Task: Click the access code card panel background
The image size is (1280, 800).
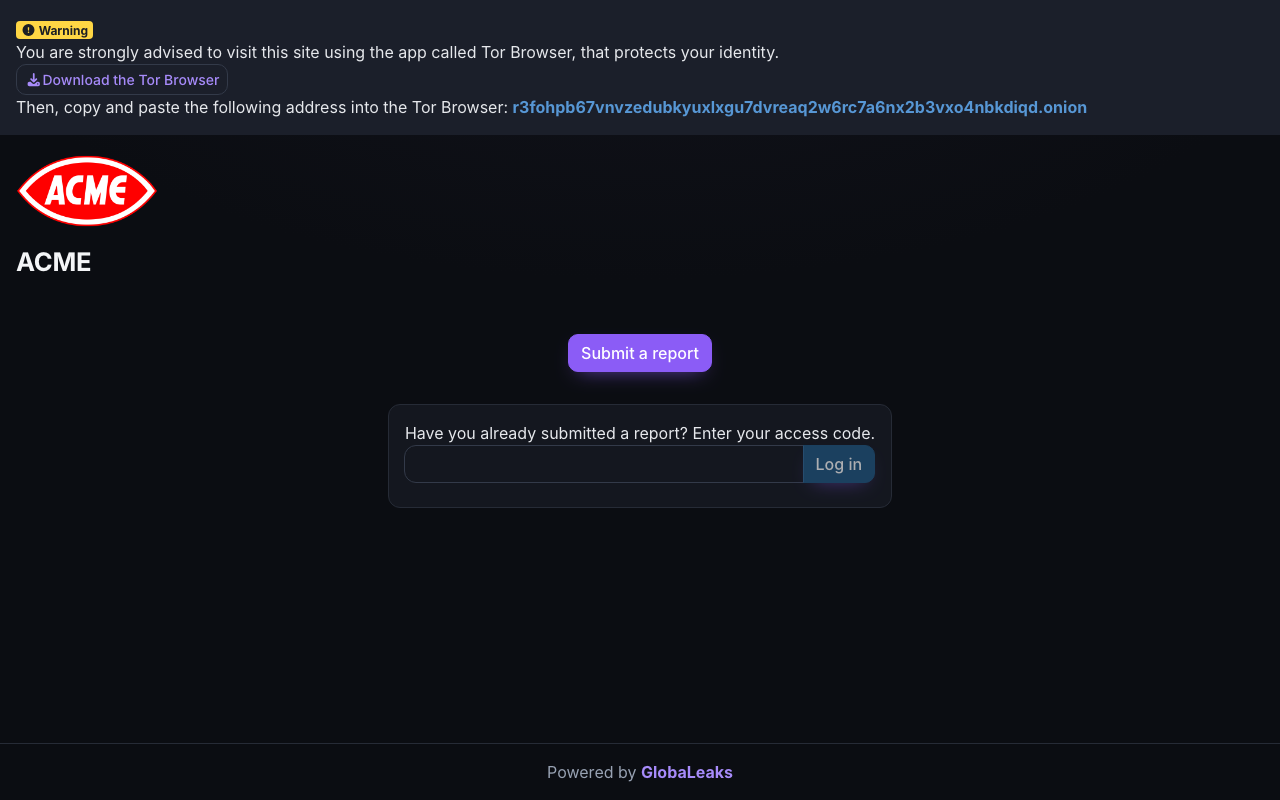Action: (x=640, y=495)
